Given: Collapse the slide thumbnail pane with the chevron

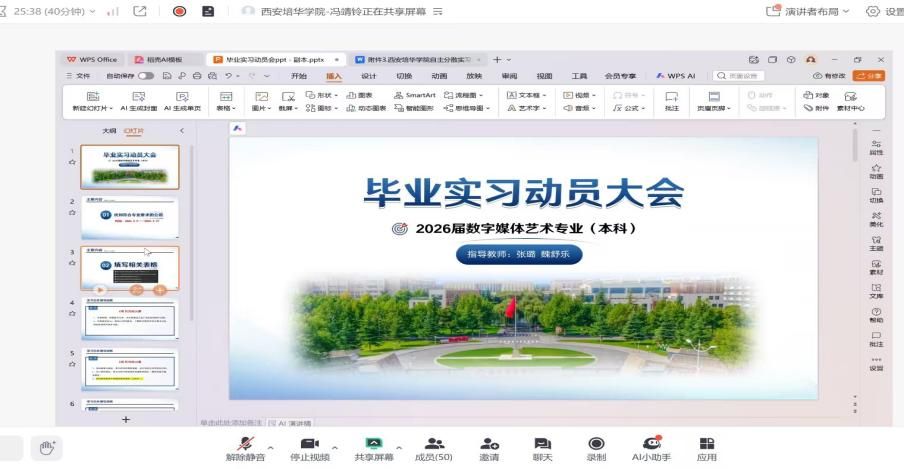Looking at the screenshot, I should (x=182, y=131).
